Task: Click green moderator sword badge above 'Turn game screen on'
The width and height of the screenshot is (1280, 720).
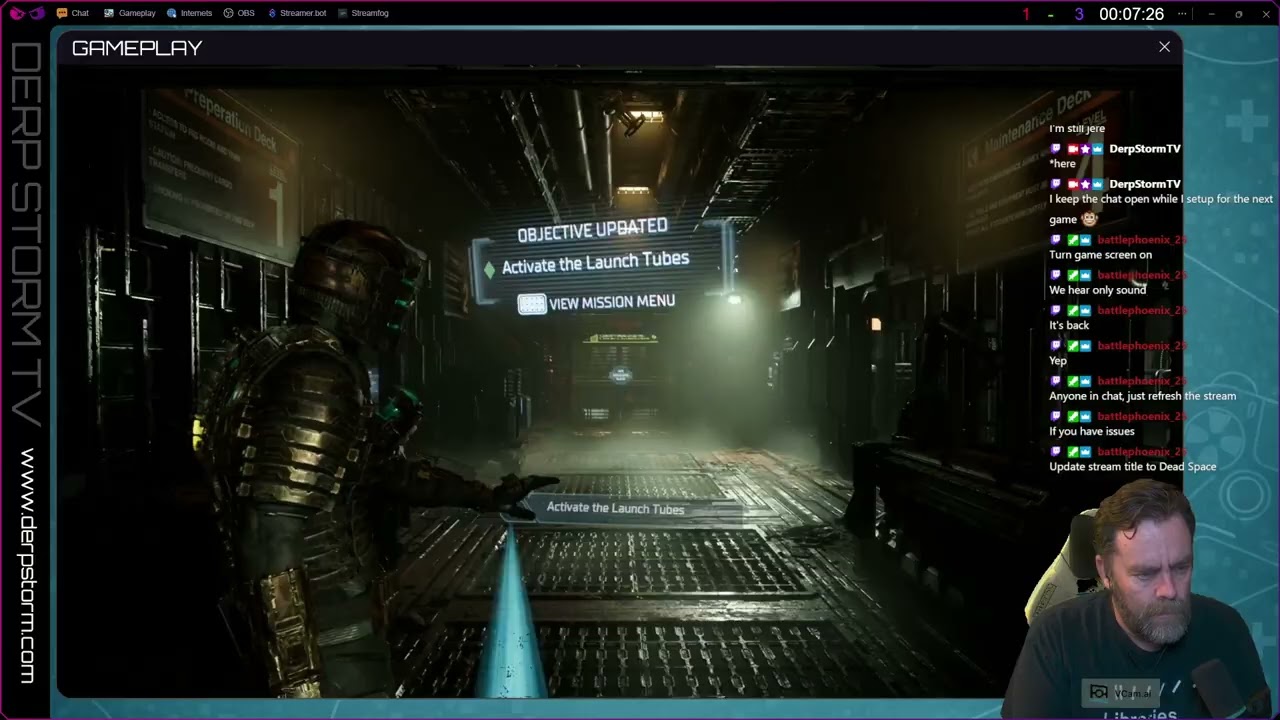Action: point(1072,240)
